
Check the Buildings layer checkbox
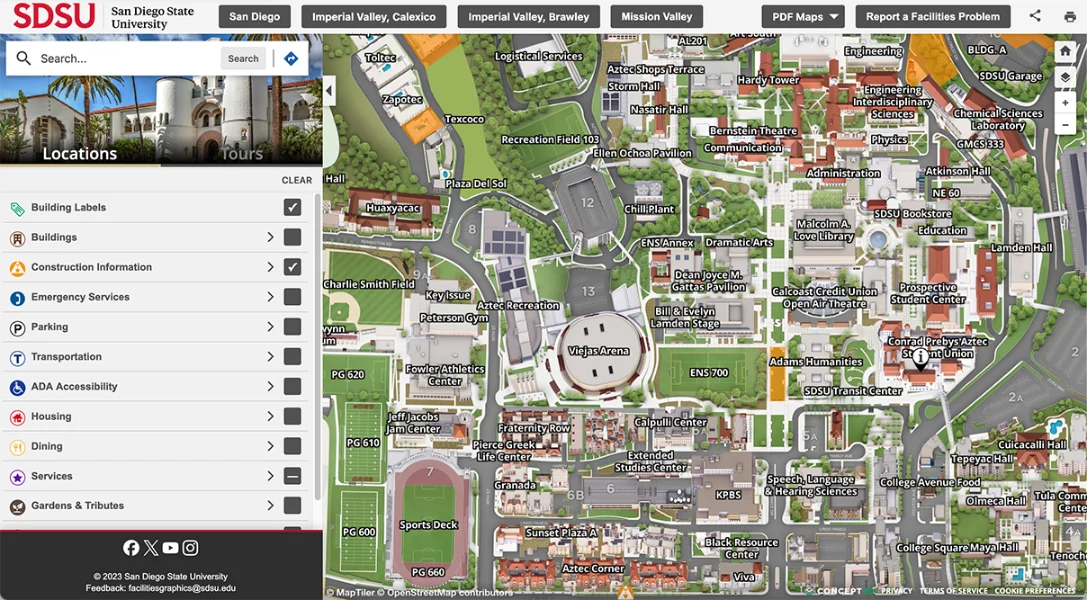pyautogui.click(x=293, y=237)
